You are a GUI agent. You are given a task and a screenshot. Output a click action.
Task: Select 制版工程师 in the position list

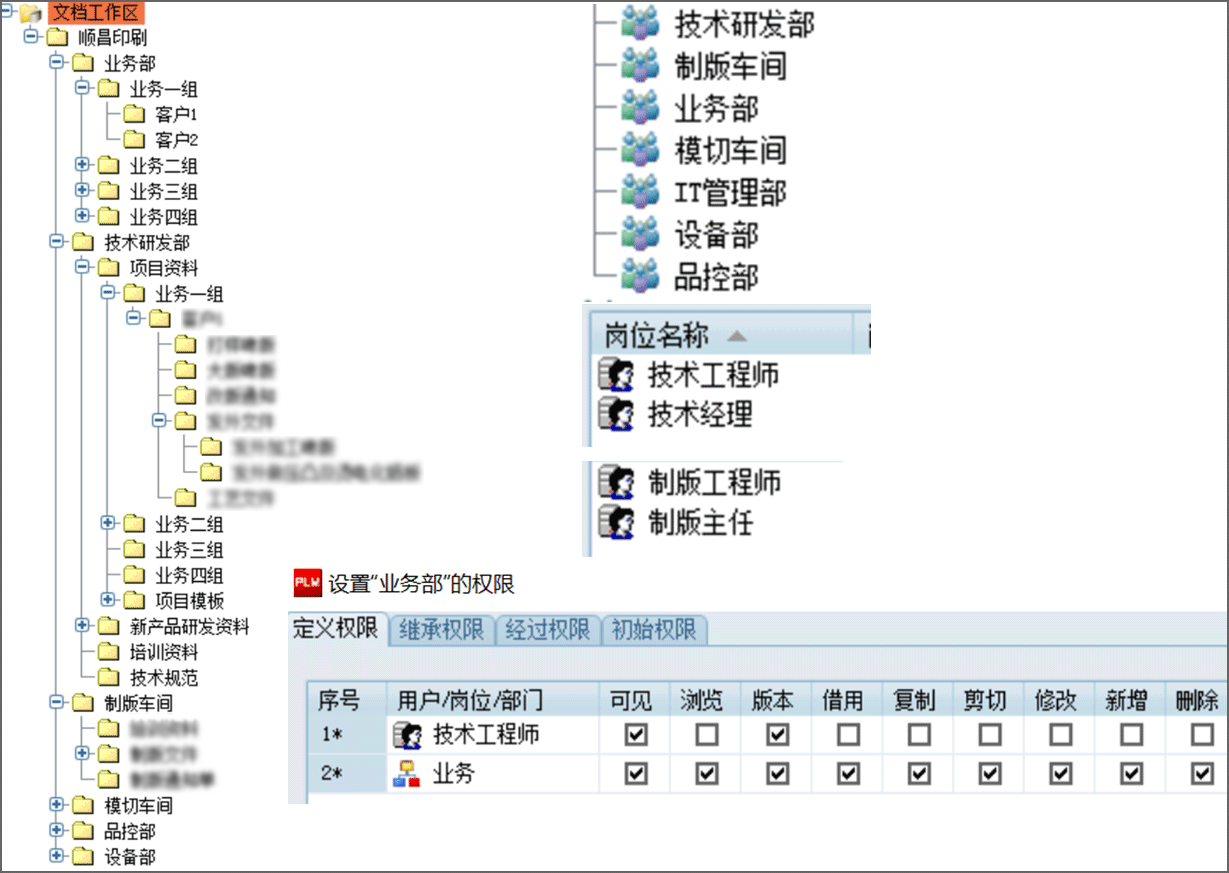(714, 483)
